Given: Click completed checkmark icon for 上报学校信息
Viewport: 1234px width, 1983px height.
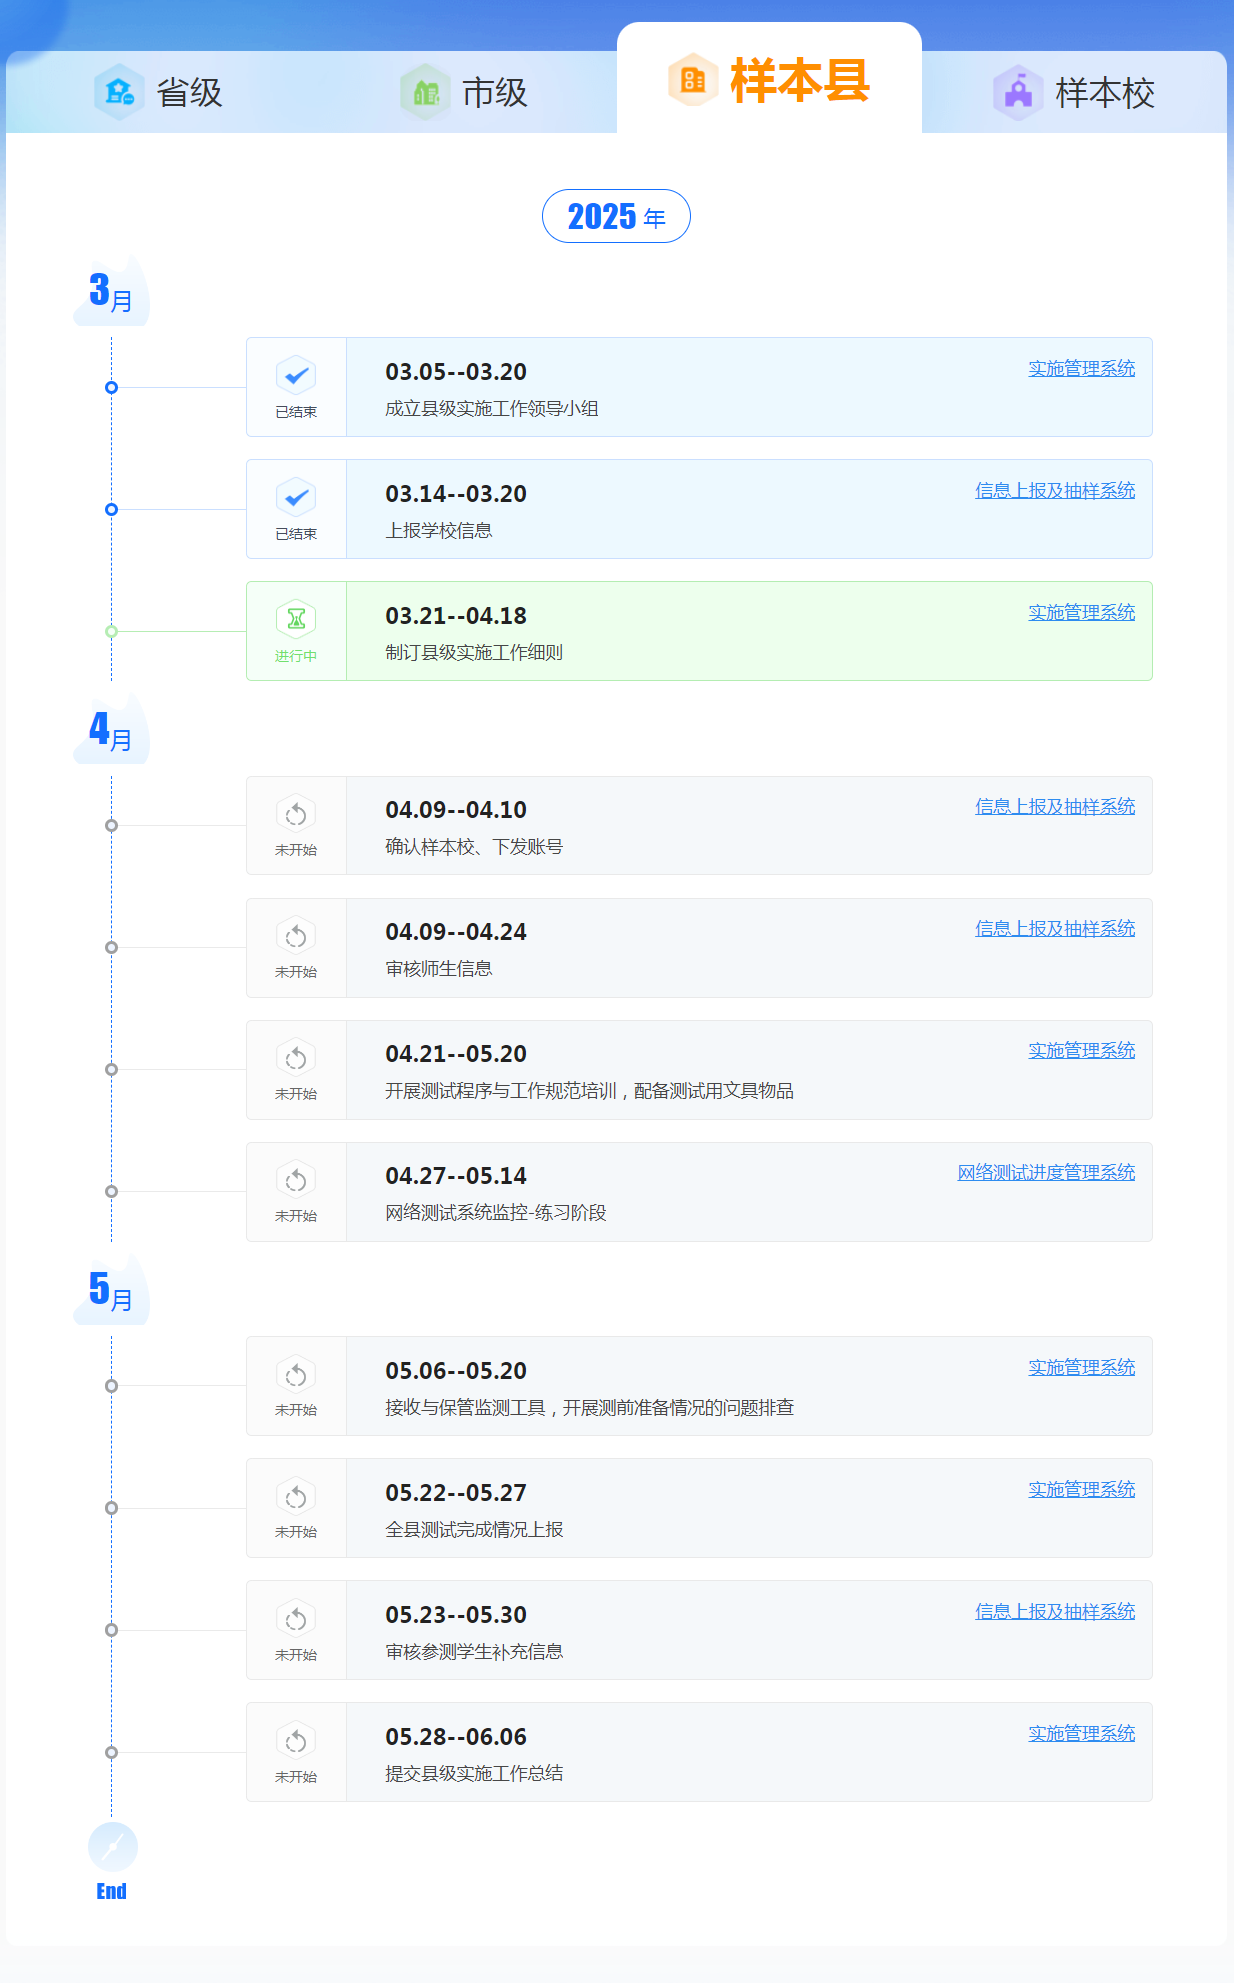Looking at the screenshot, I should [296, 498].
